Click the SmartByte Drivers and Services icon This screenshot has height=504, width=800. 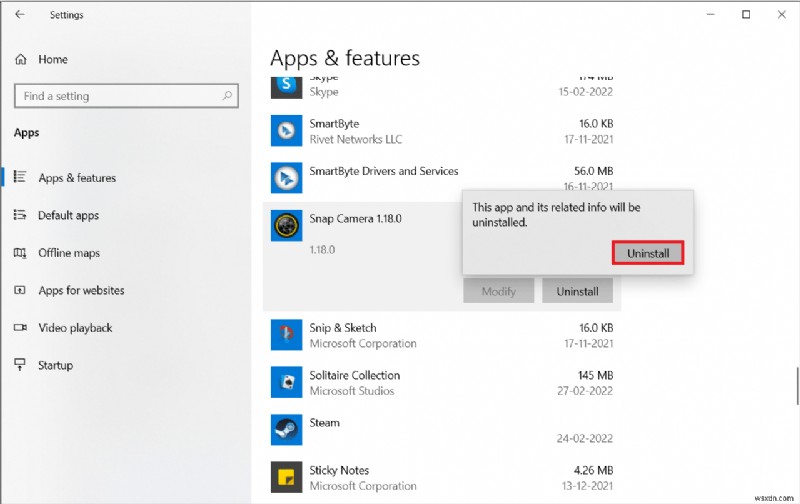tap(286, 178)
